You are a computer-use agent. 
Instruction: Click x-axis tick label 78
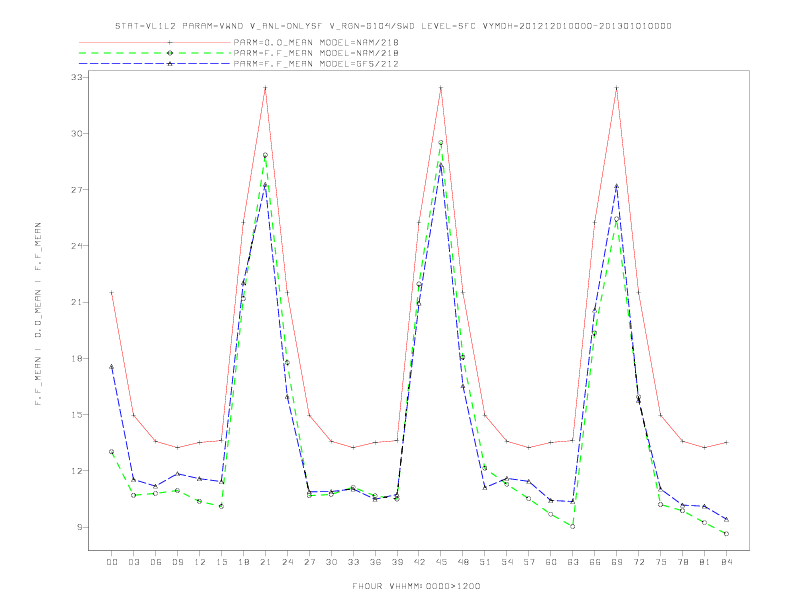682,562
